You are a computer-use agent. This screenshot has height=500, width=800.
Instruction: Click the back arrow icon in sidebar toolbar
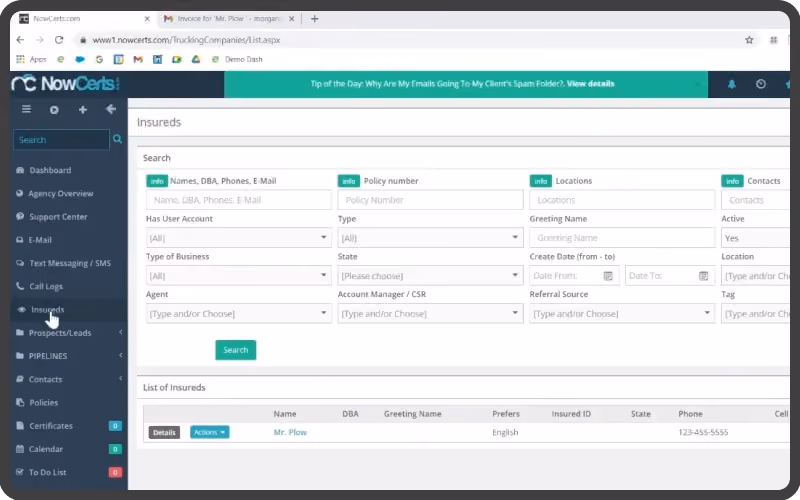pos(111,109)
